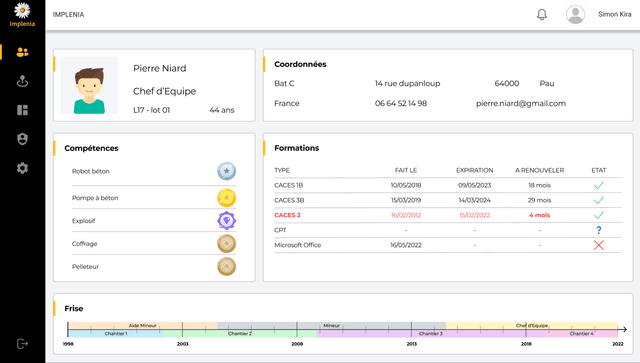Click the Explosif purple diamond badge
Viewport: 640px width, 363px height.
(227, 221)
